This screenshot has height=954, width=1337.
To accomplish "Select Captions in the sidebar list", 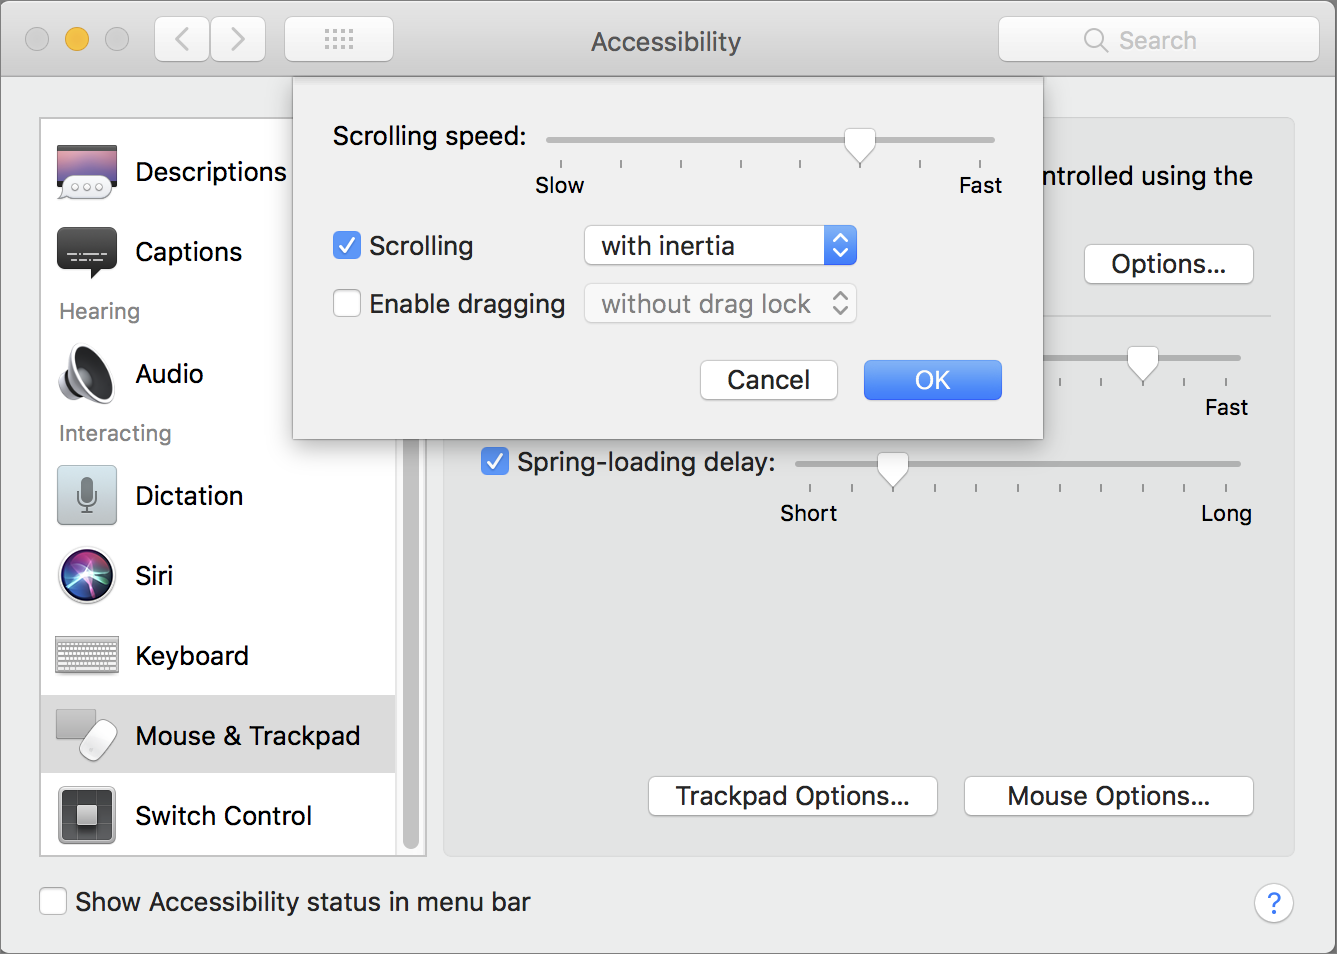I will [189, 252].
